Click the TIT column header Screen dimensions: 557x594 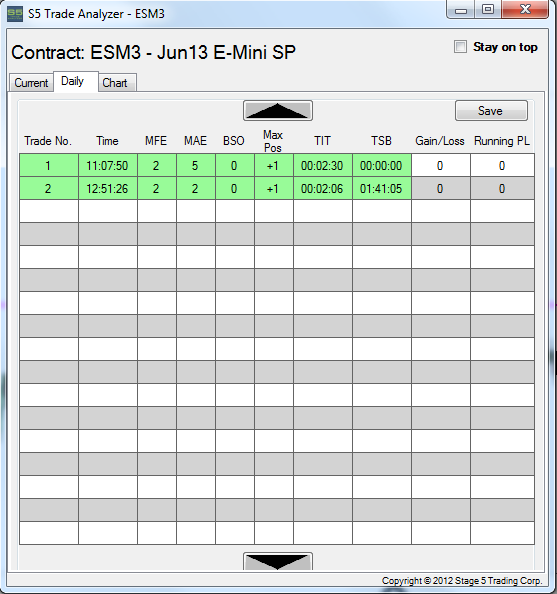(322, 141)
